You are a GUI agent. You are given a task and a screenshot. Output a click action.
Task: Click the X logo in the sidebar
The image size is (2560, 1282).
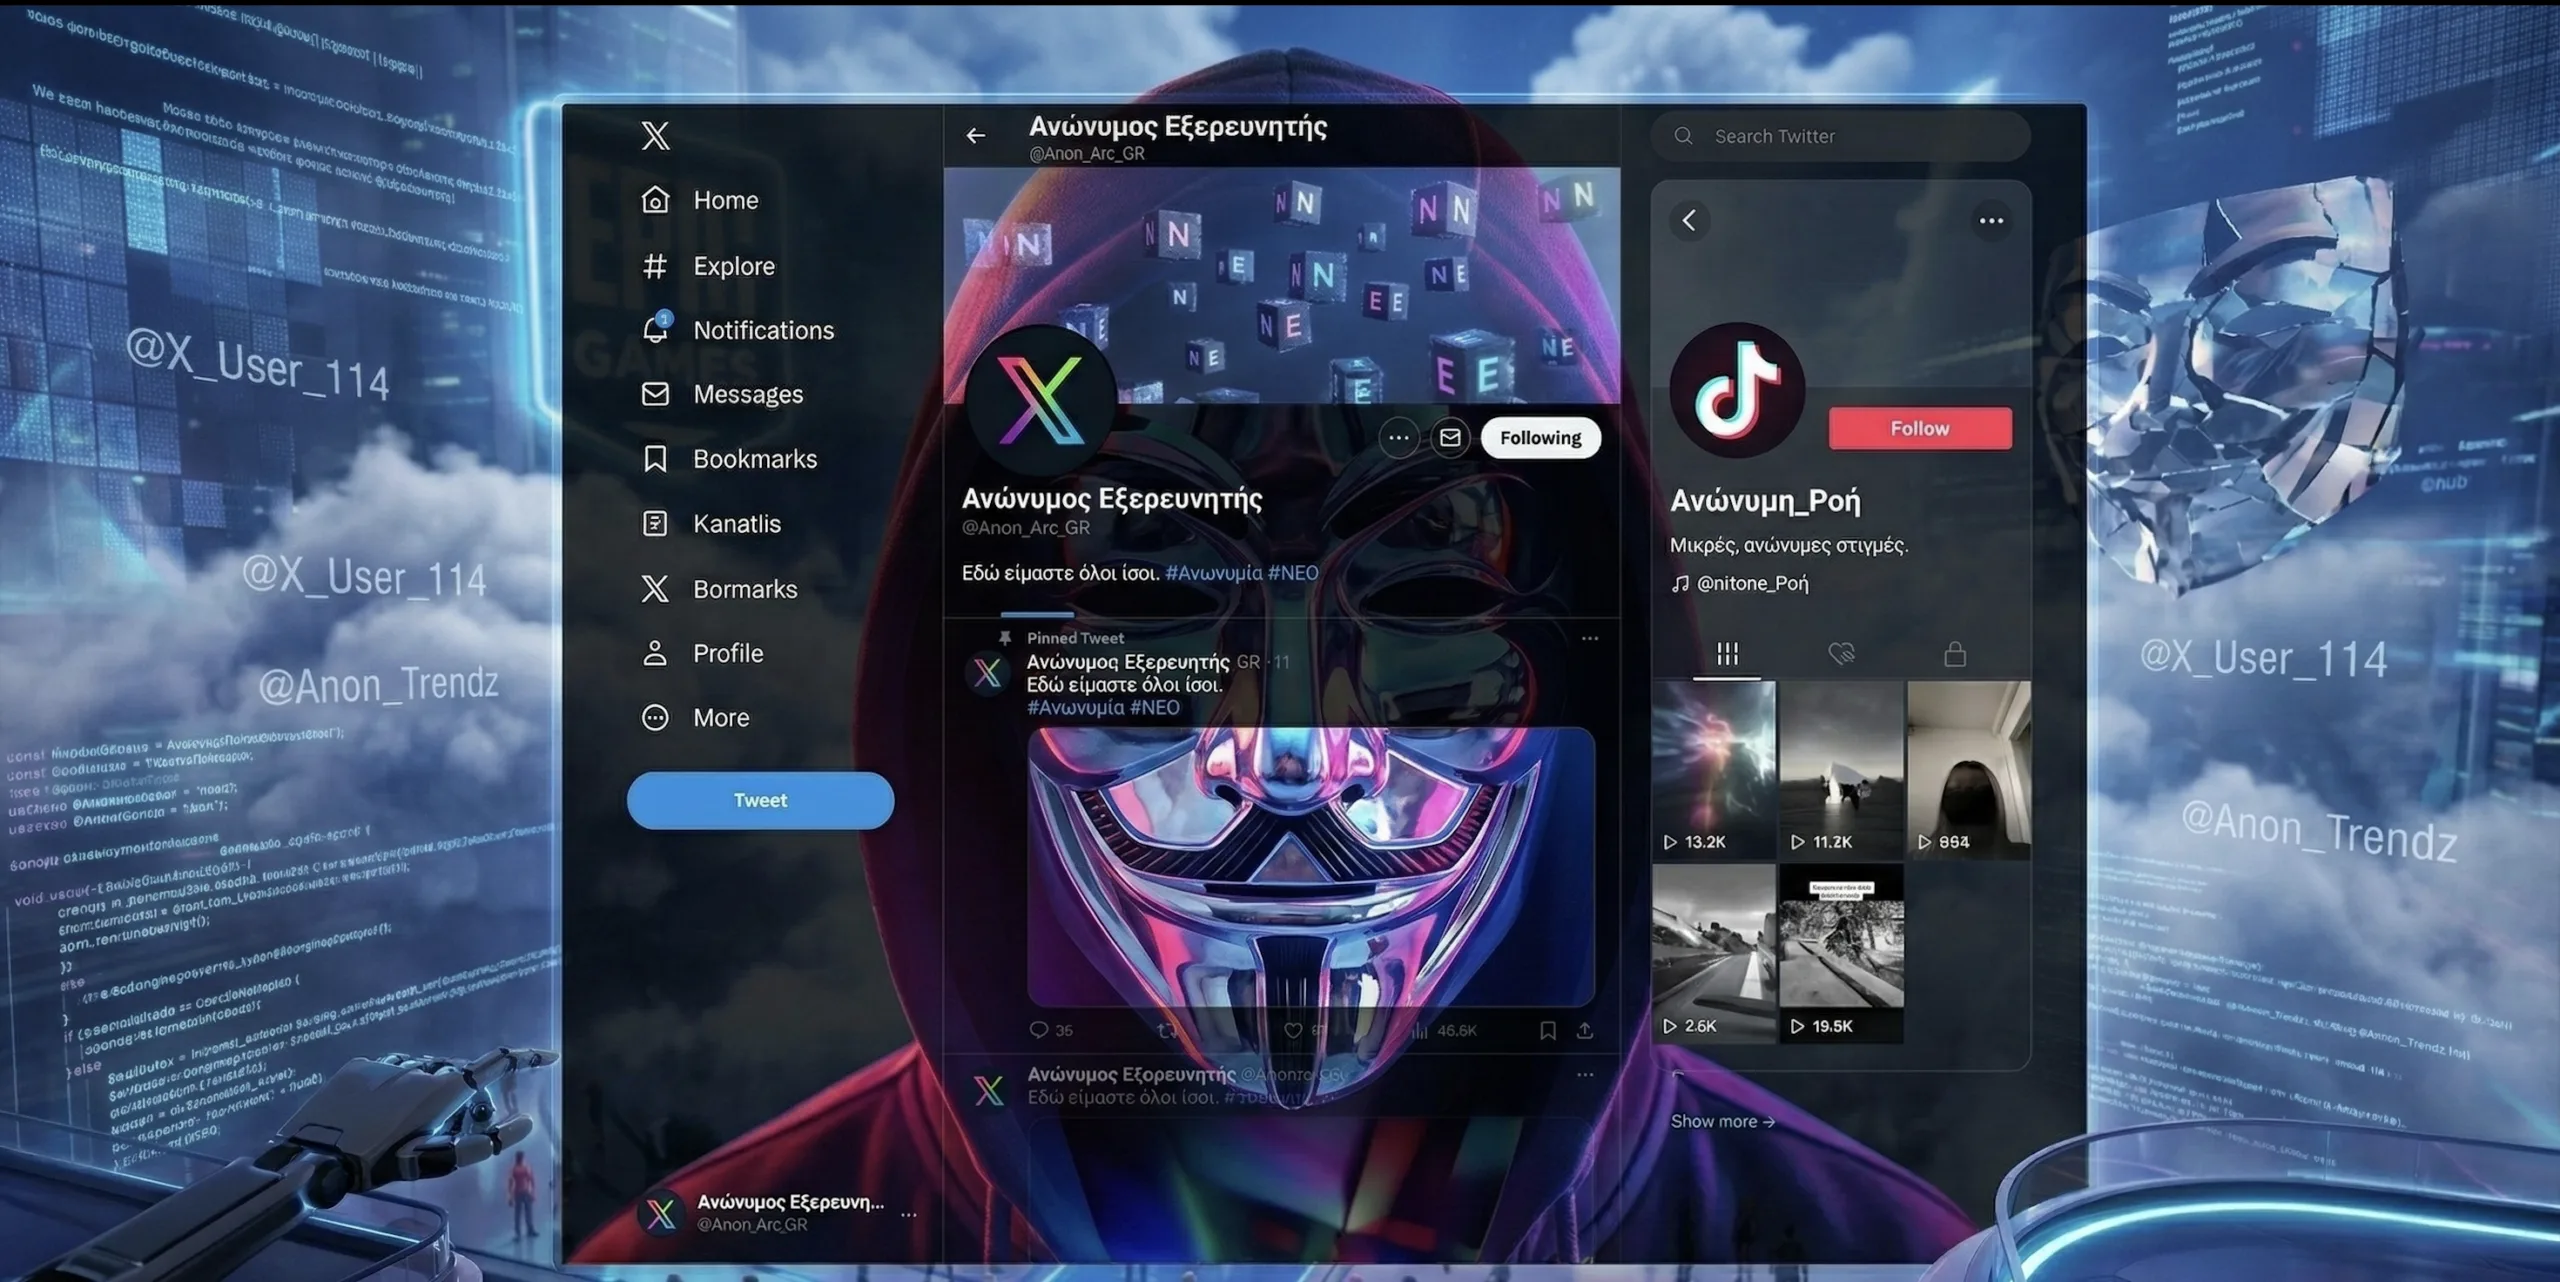(655, 136)
